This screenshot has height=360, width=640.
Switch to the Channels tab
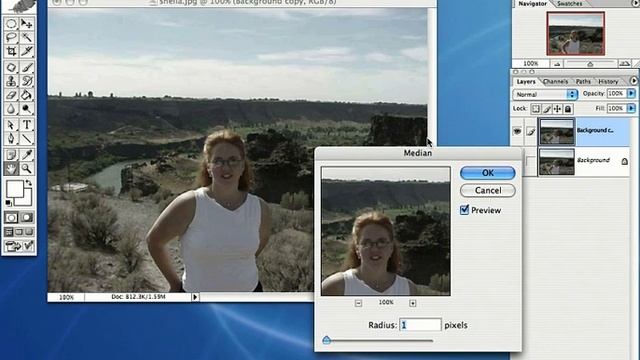556,82
